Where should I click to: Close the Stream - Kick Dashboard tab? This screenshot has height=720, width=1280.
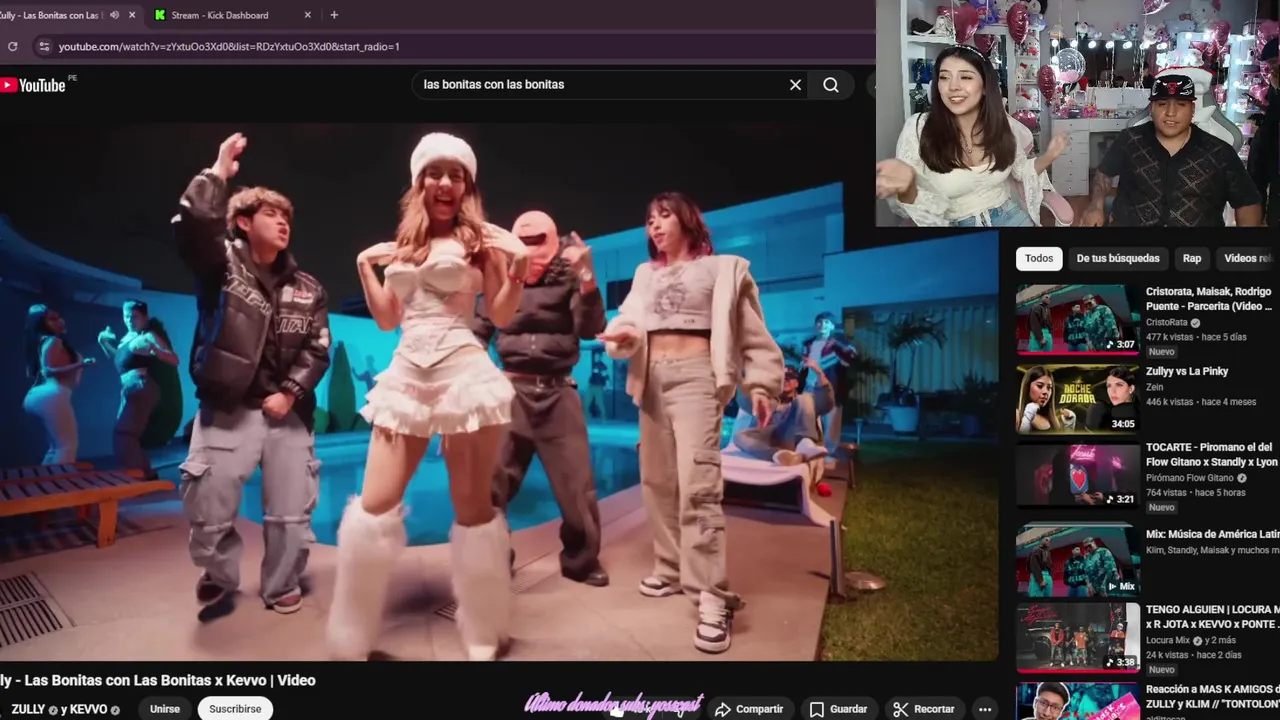click(308, 15)
